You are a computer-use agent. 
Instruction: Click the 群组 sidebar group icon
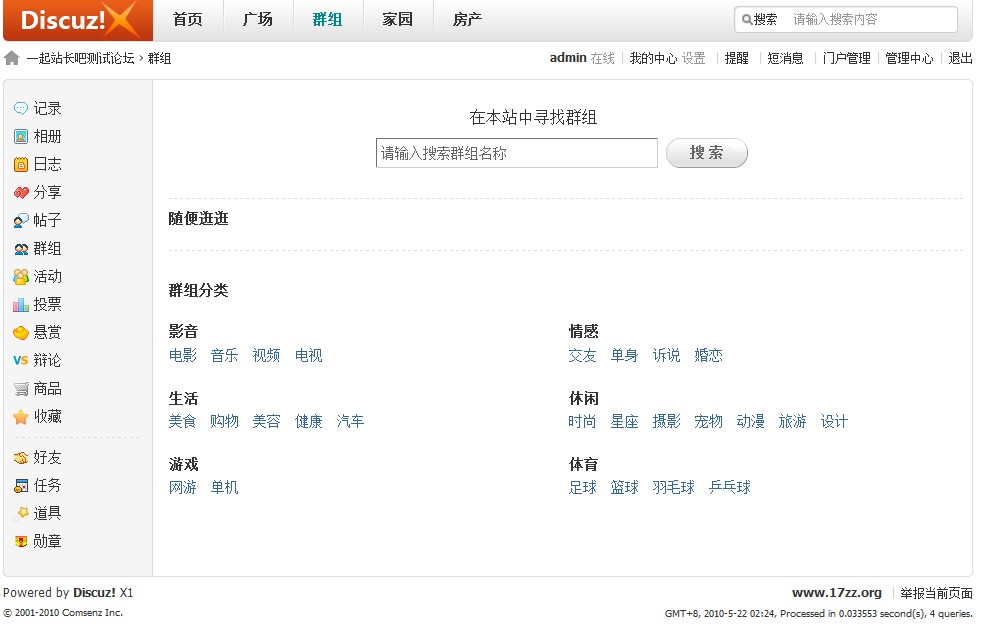pyautogui.click(x=21, y=249)
